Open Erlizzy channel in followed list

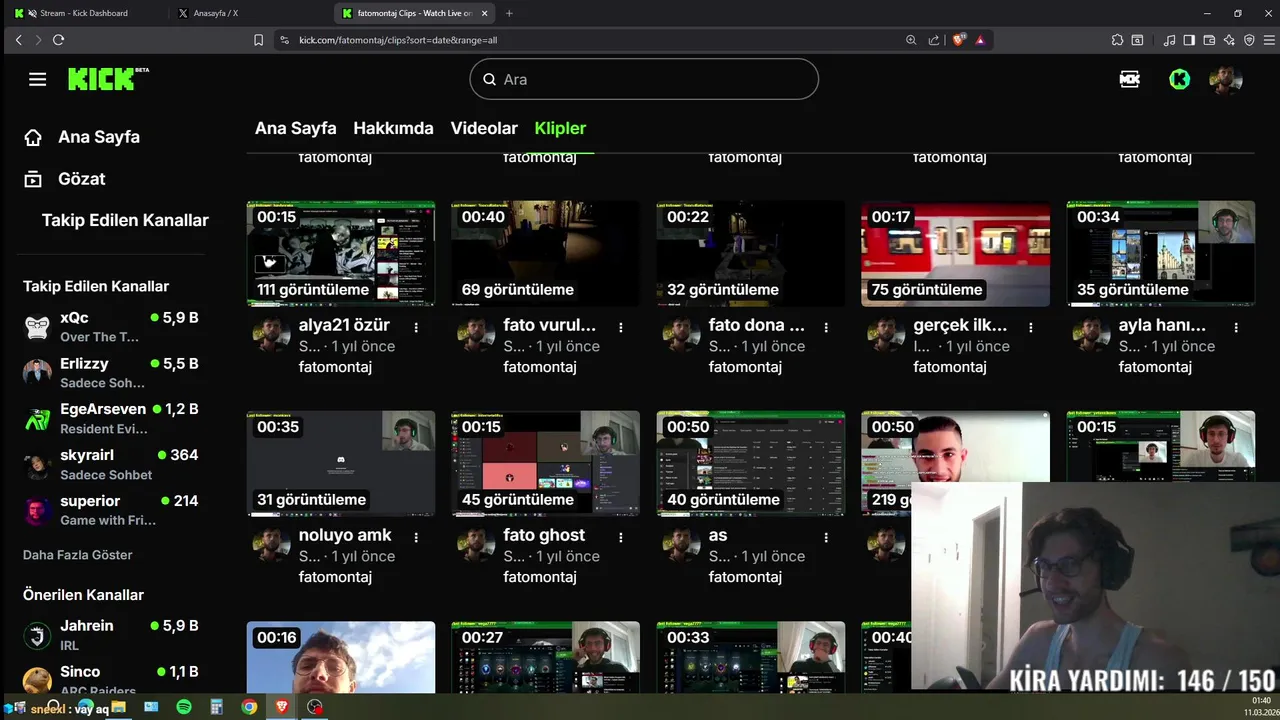[x=110, y=372]
